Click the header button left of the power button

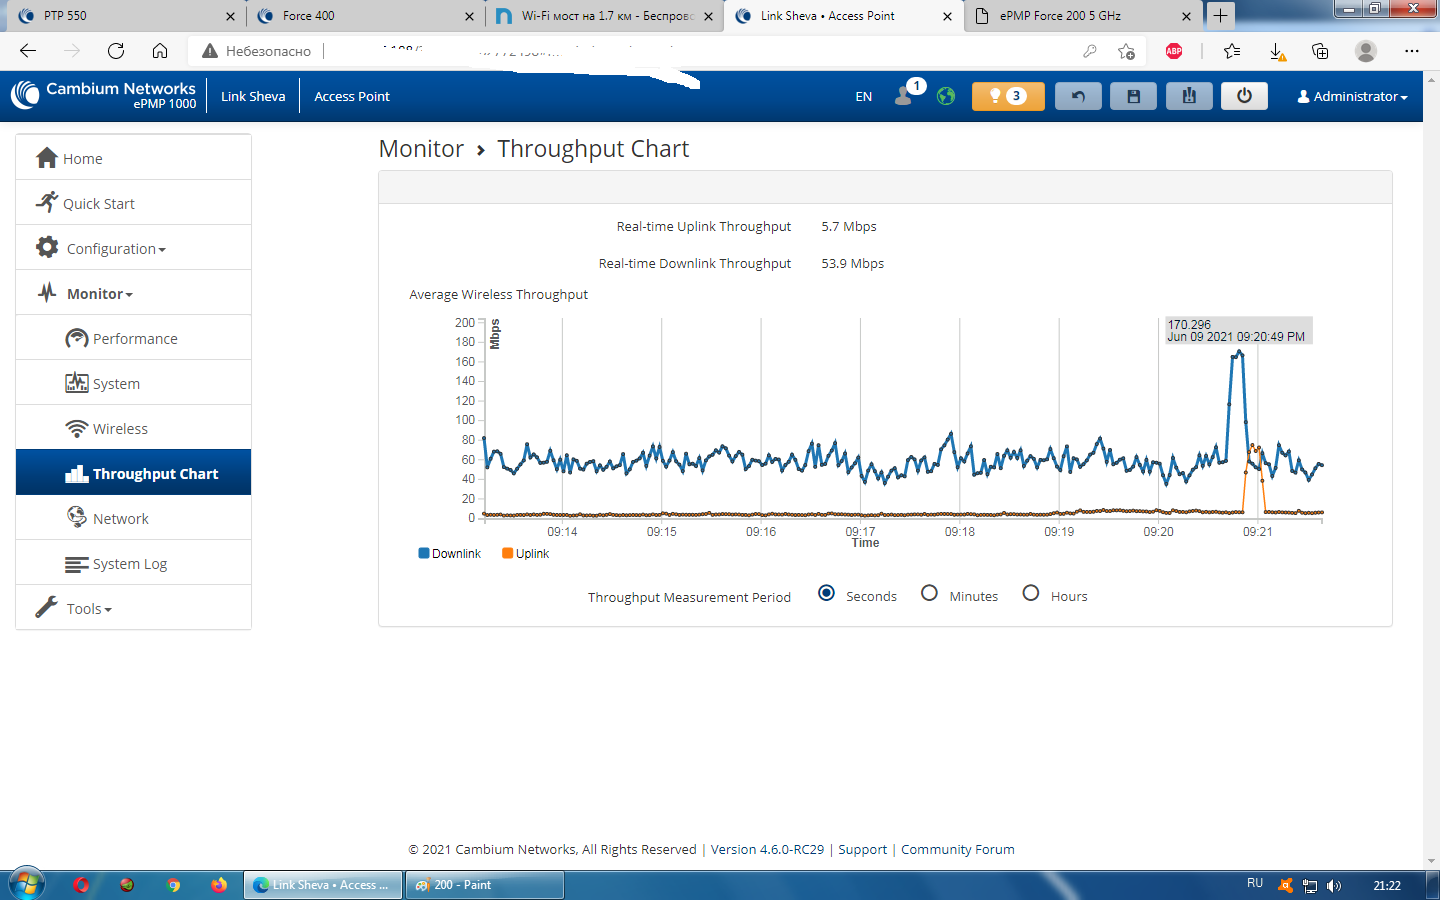click(1189, 96)
